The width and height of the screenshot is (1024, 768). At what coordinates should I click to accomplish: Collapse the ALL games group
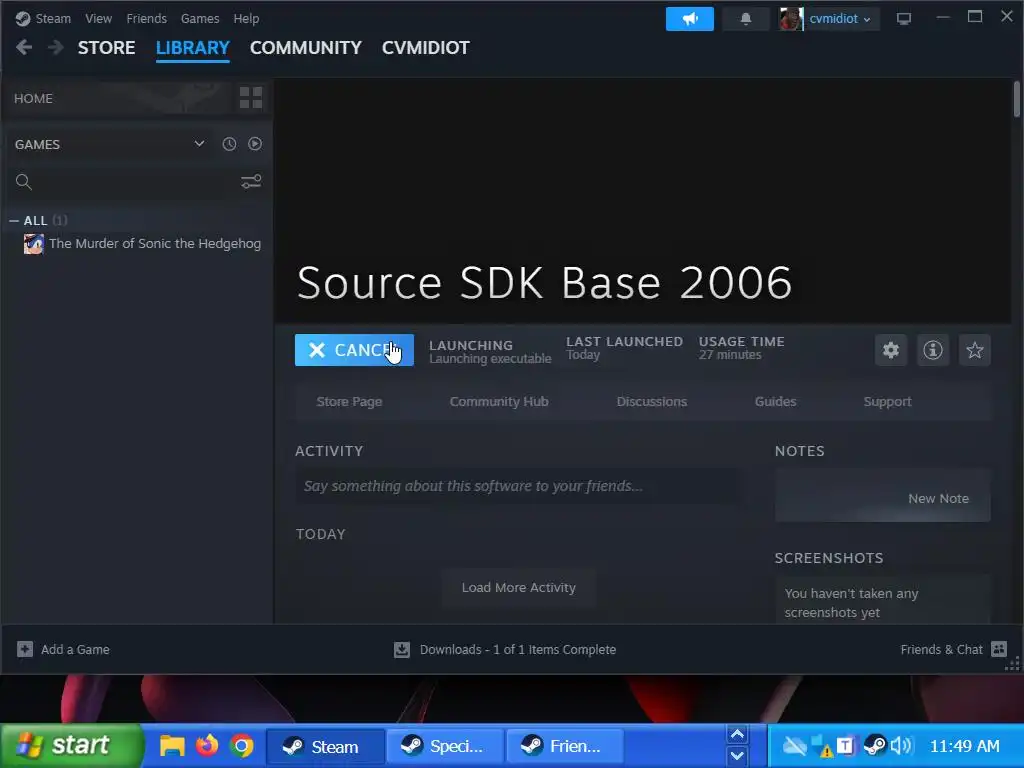[x=14, y=221]
